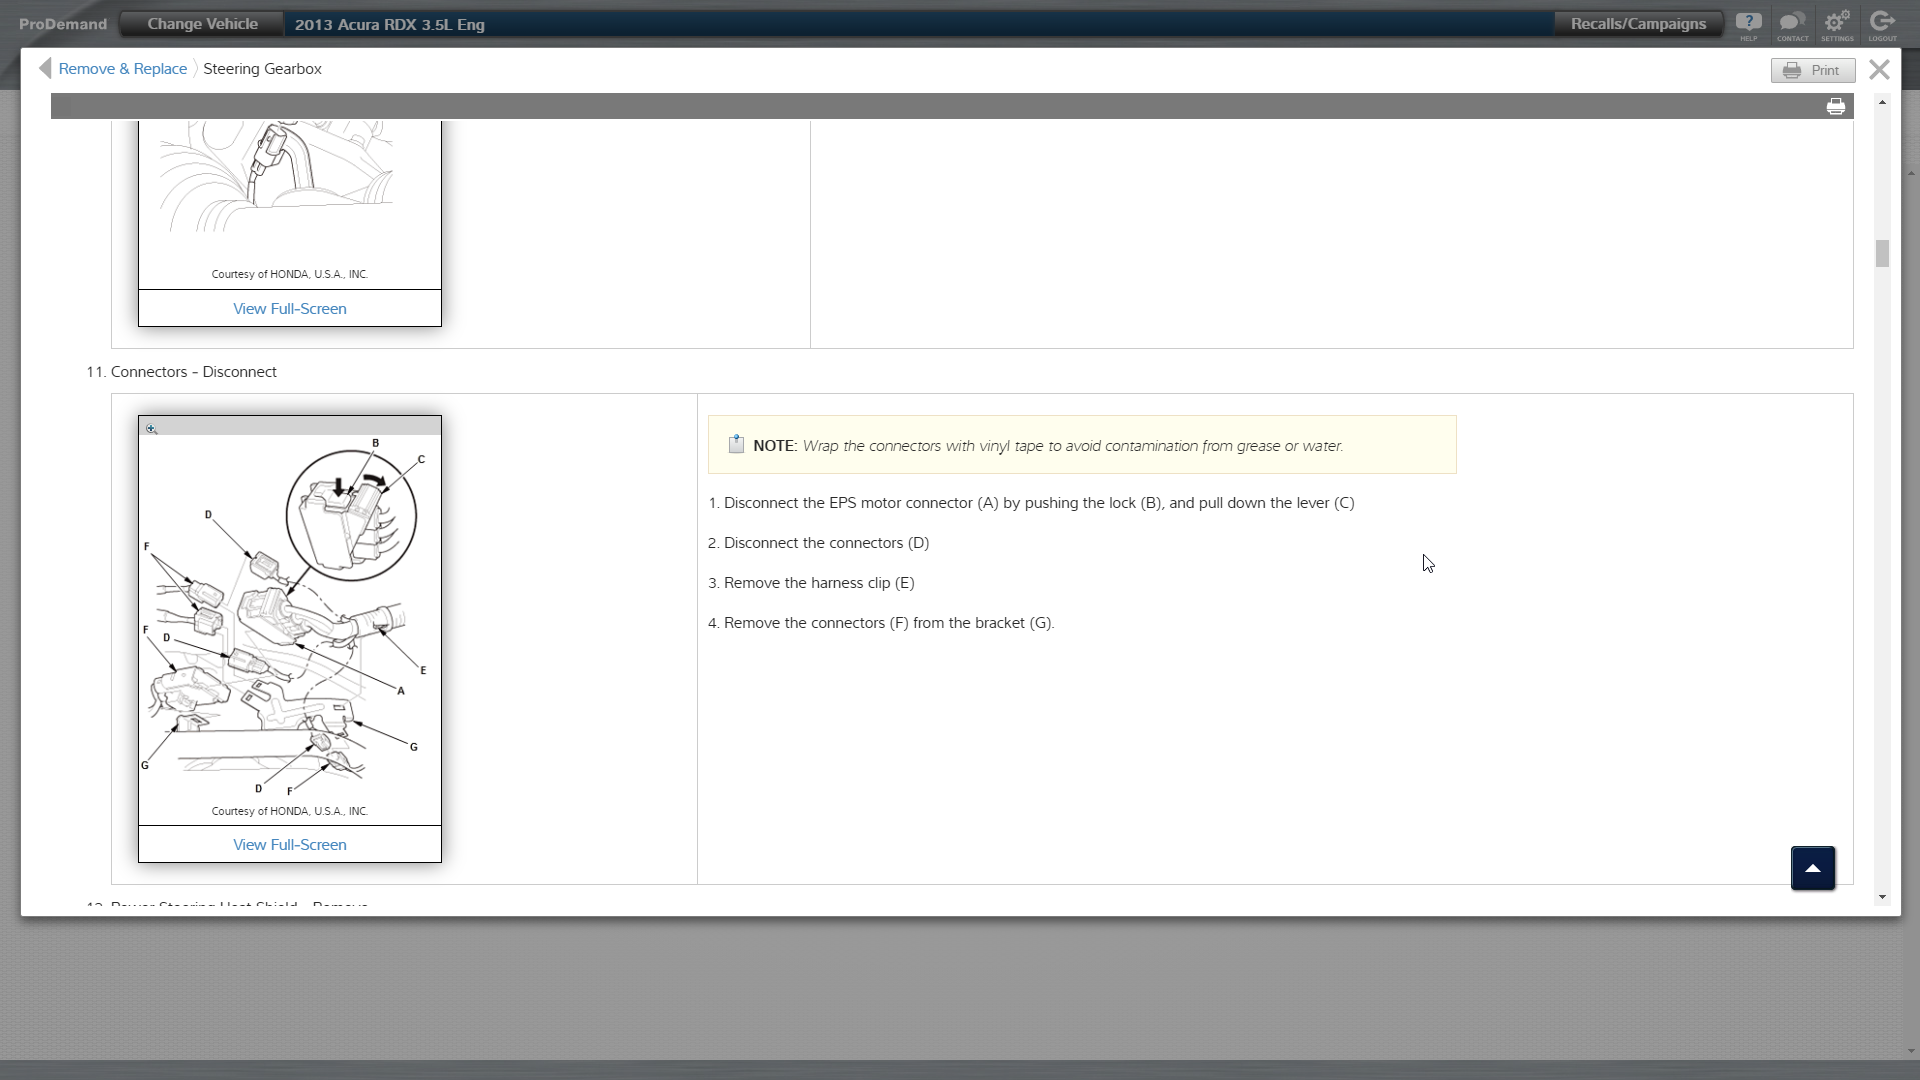
Task: Click the magnifier zoom icon above diagram
Action: click(x=152, y=428)
